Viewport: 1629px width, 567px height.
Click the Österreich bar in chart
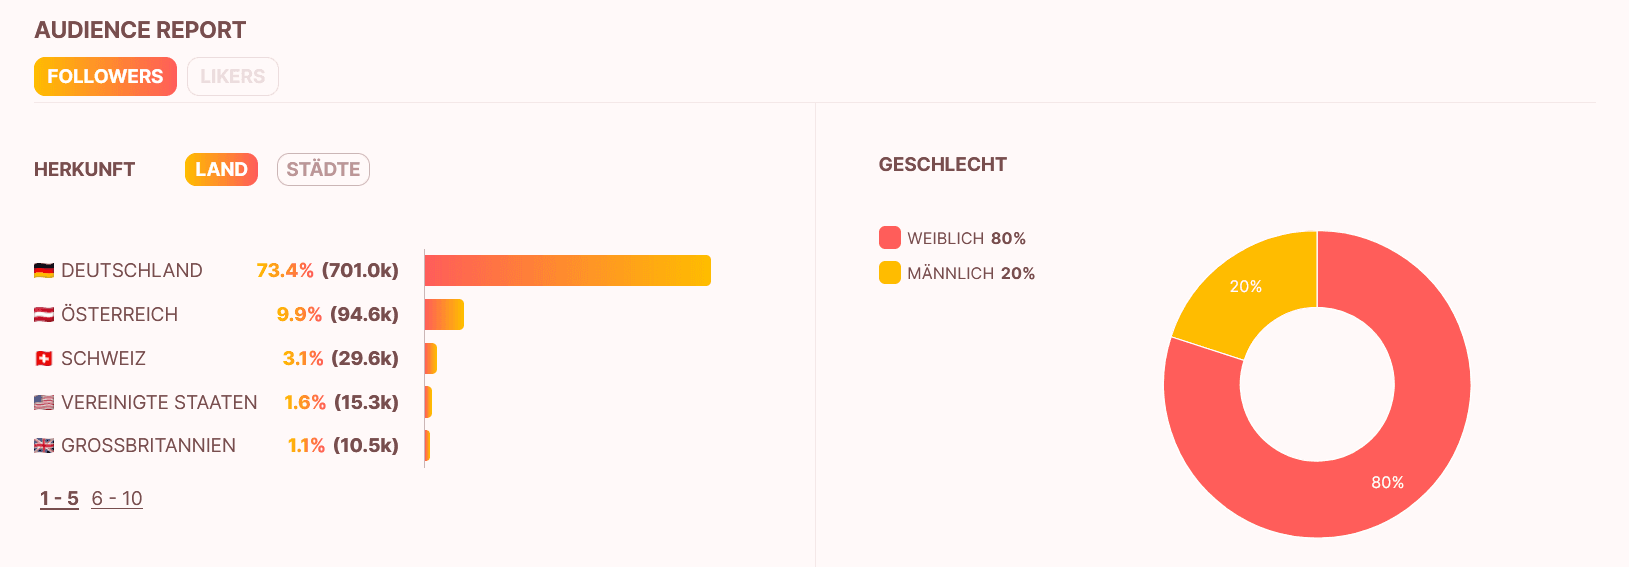coord(444,315)
